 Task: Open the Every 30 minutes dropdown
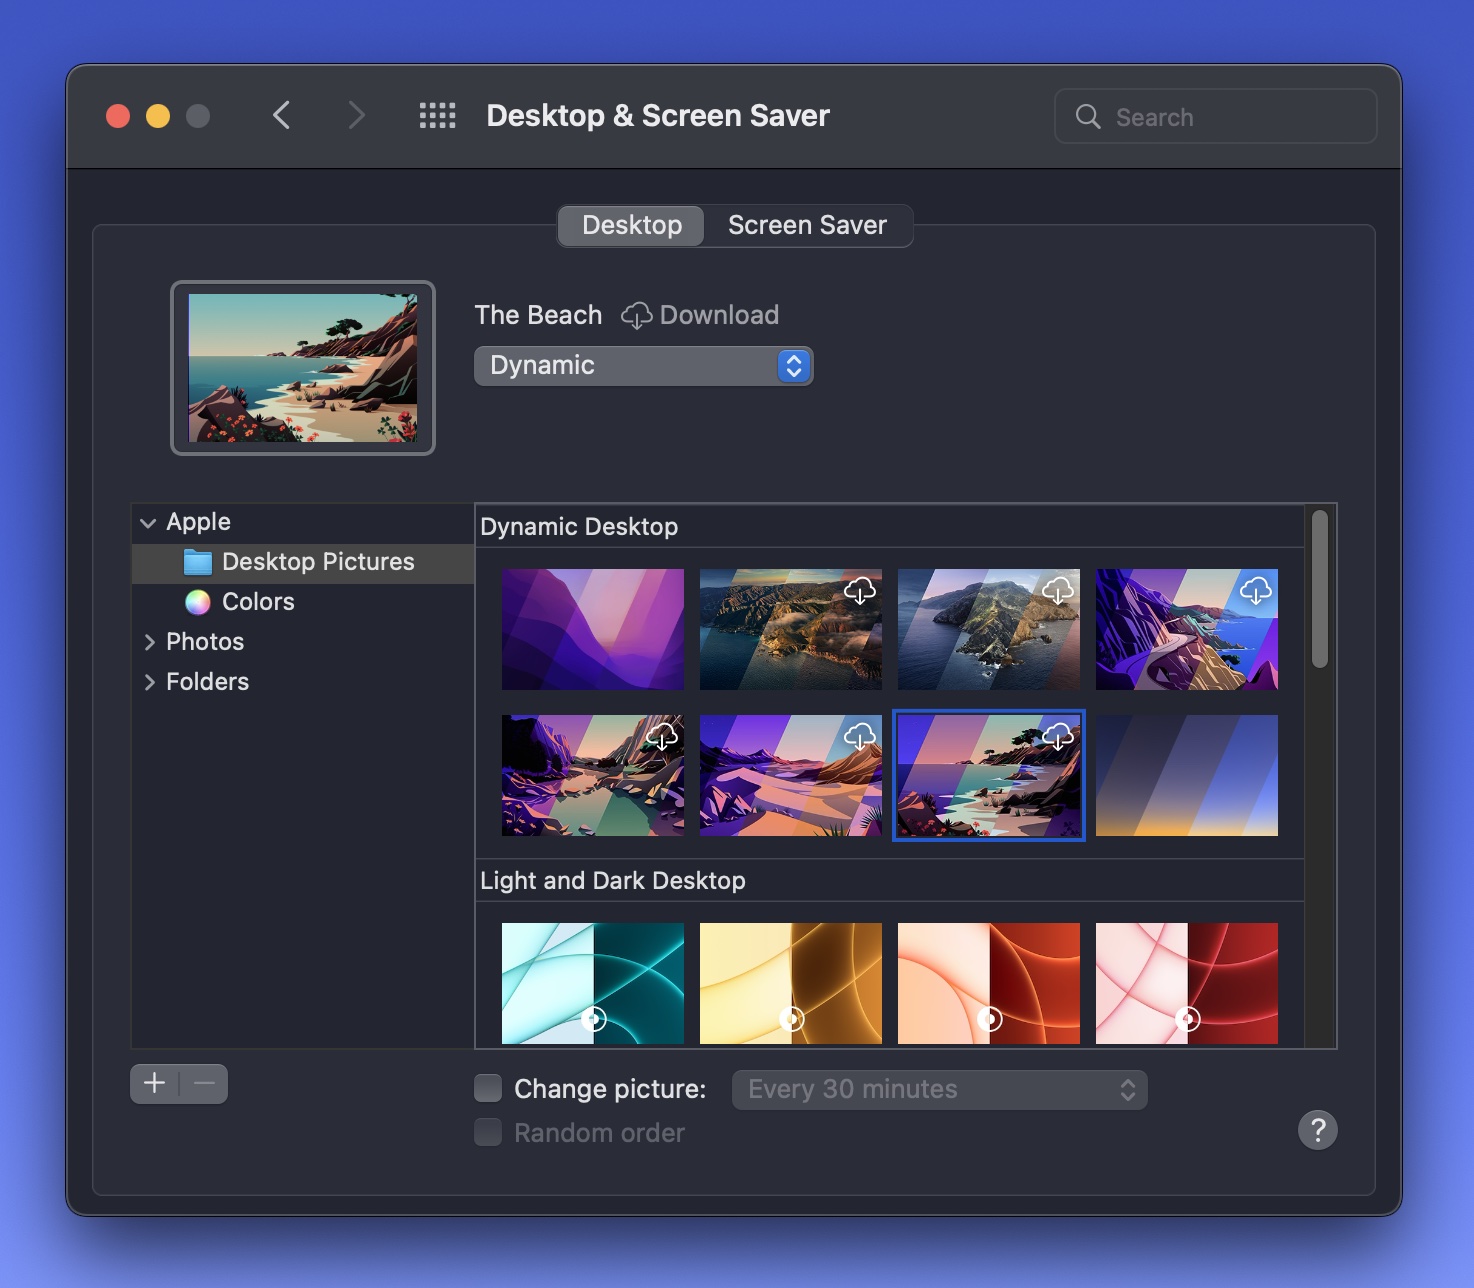click(x=939, y=1089)
